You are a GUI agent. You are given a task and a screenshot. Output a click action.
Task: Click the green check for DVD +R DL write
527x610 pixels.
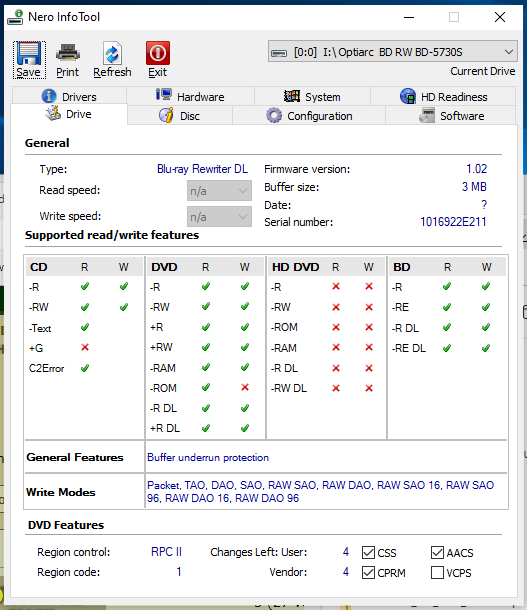(245, 428)
